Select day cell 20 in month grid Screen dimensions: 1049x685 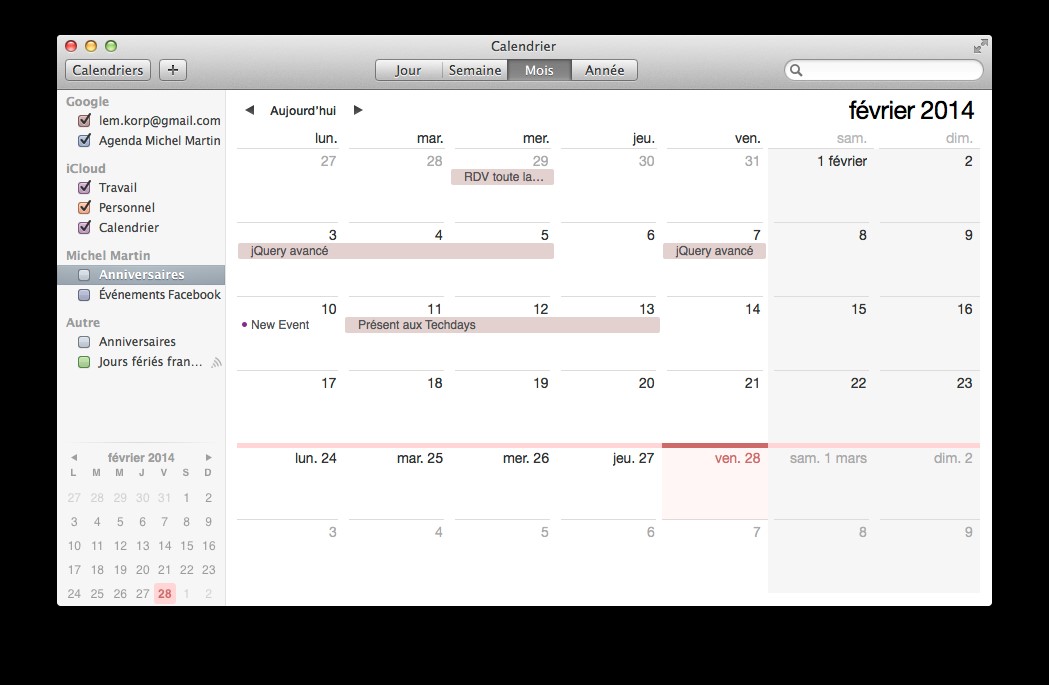[x=608, y=407]
